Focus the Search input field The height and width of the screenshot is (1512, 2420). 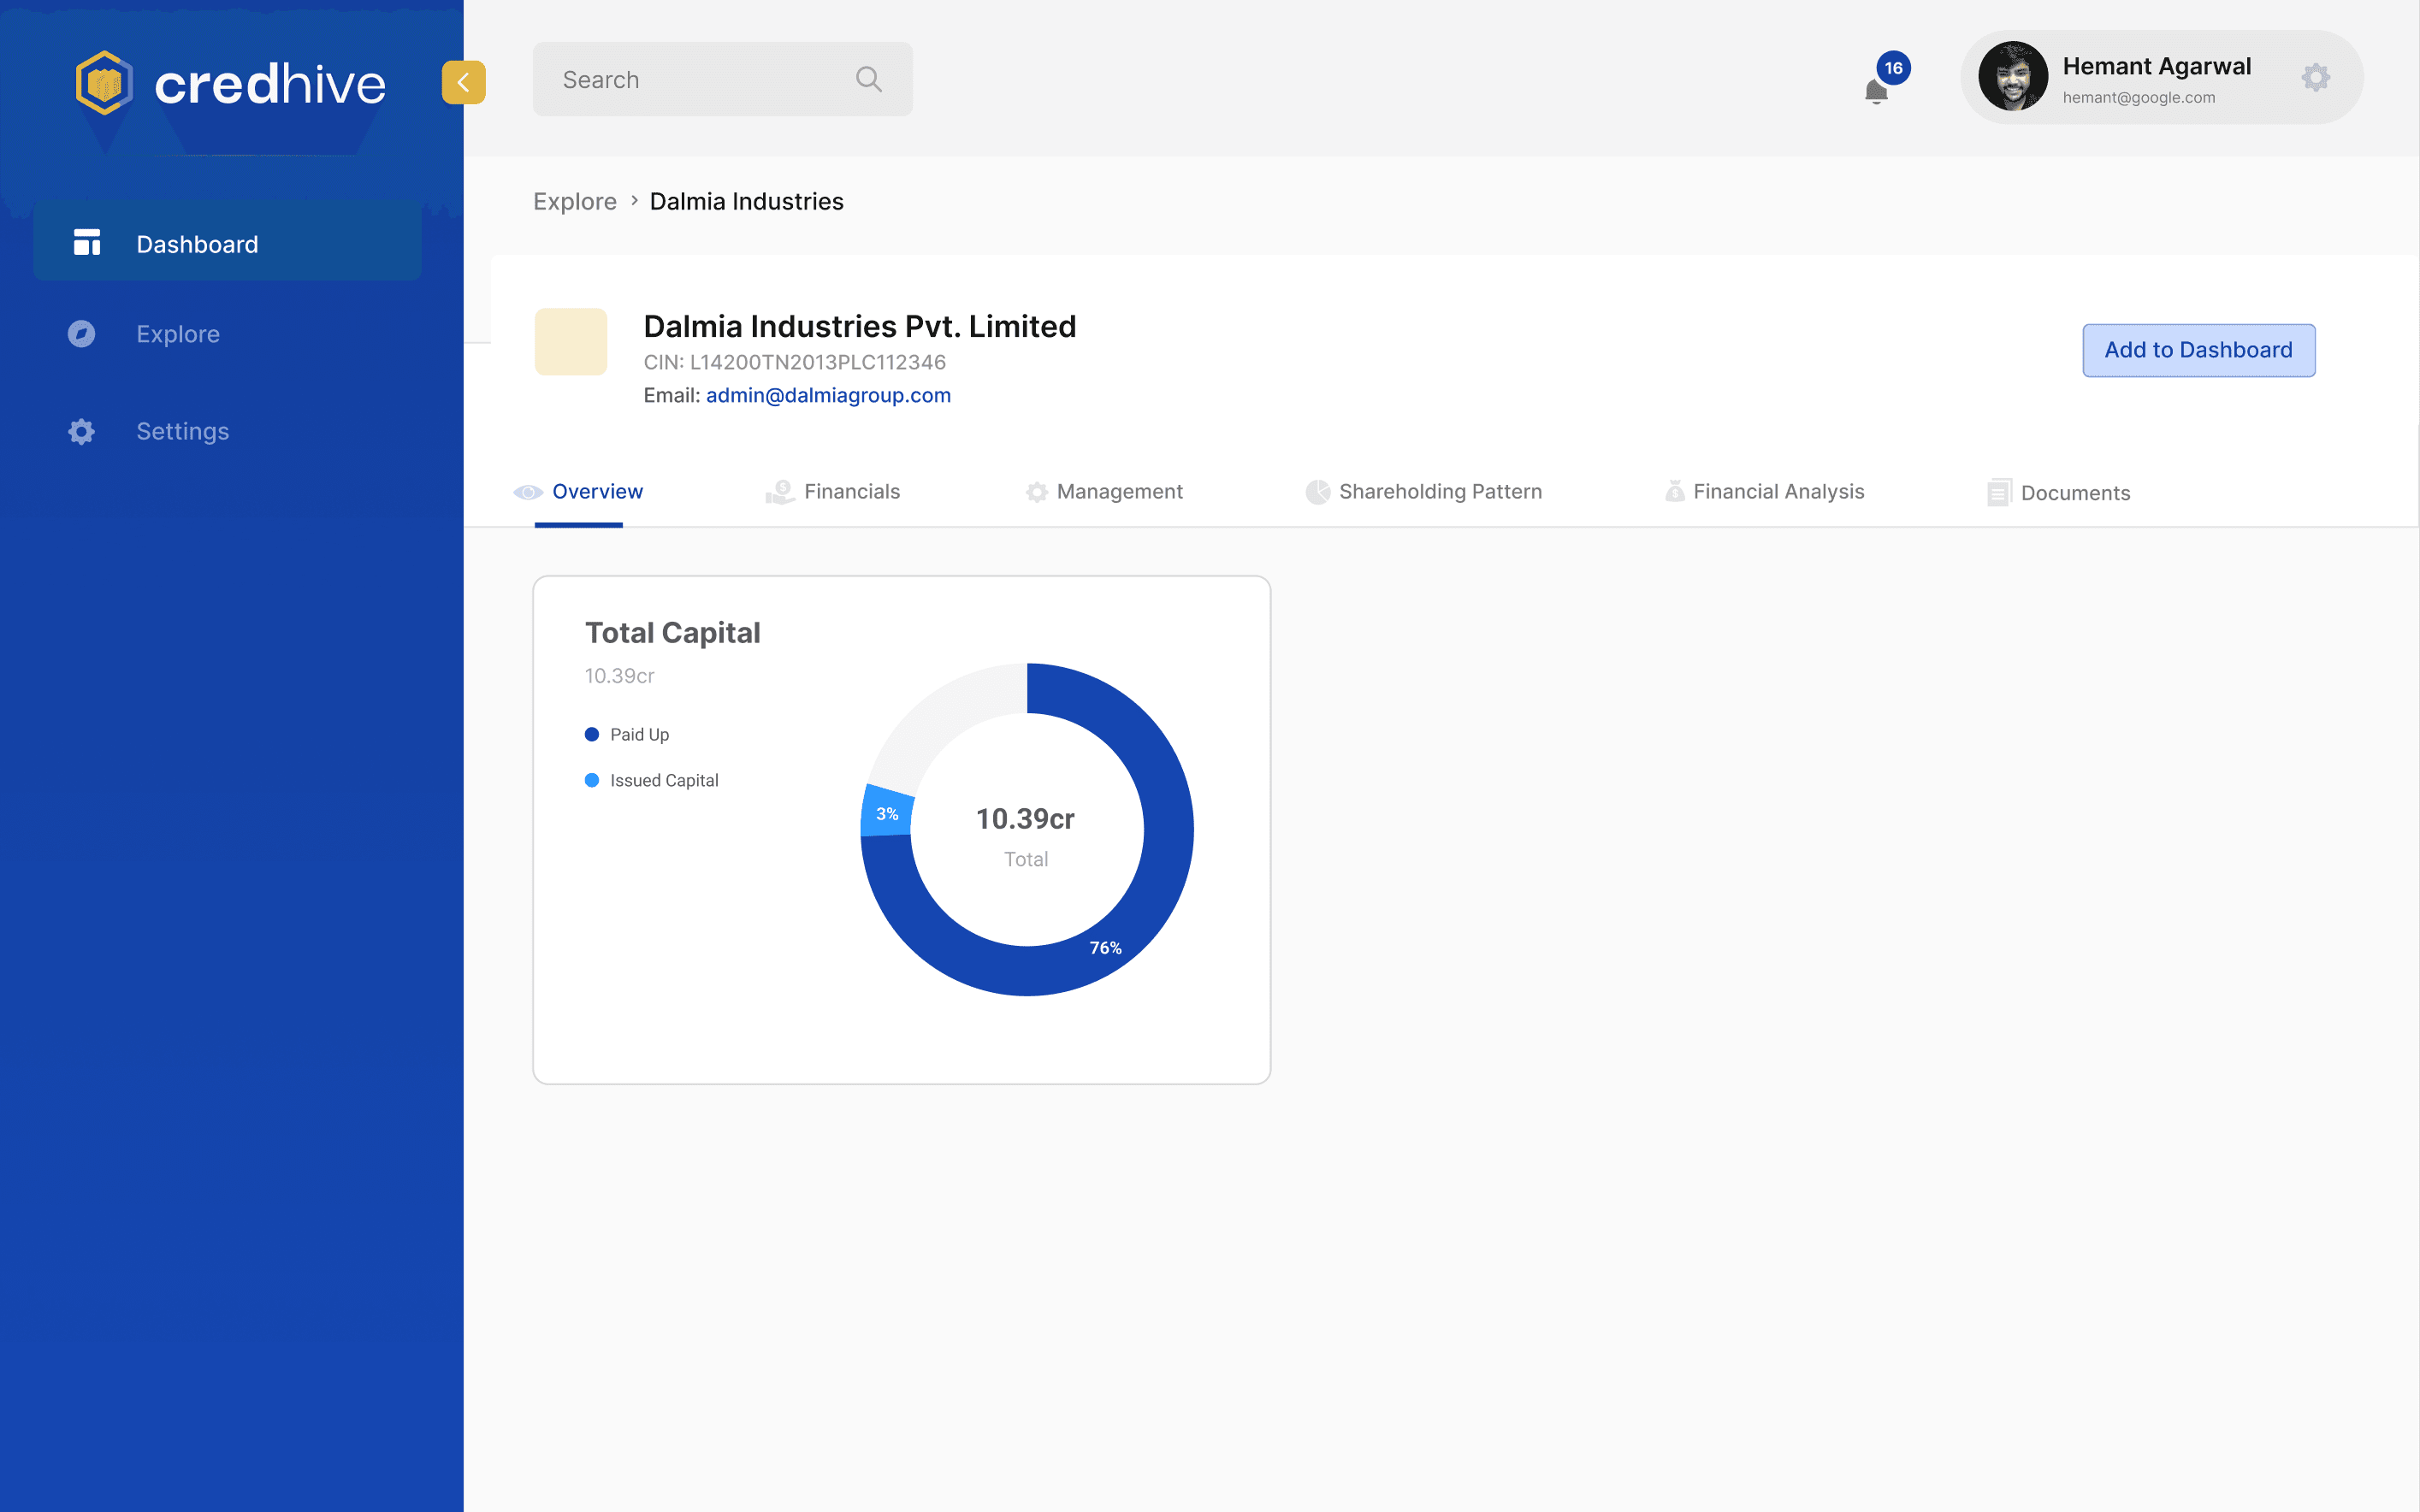pyautogui.click(x=722, y=79)
